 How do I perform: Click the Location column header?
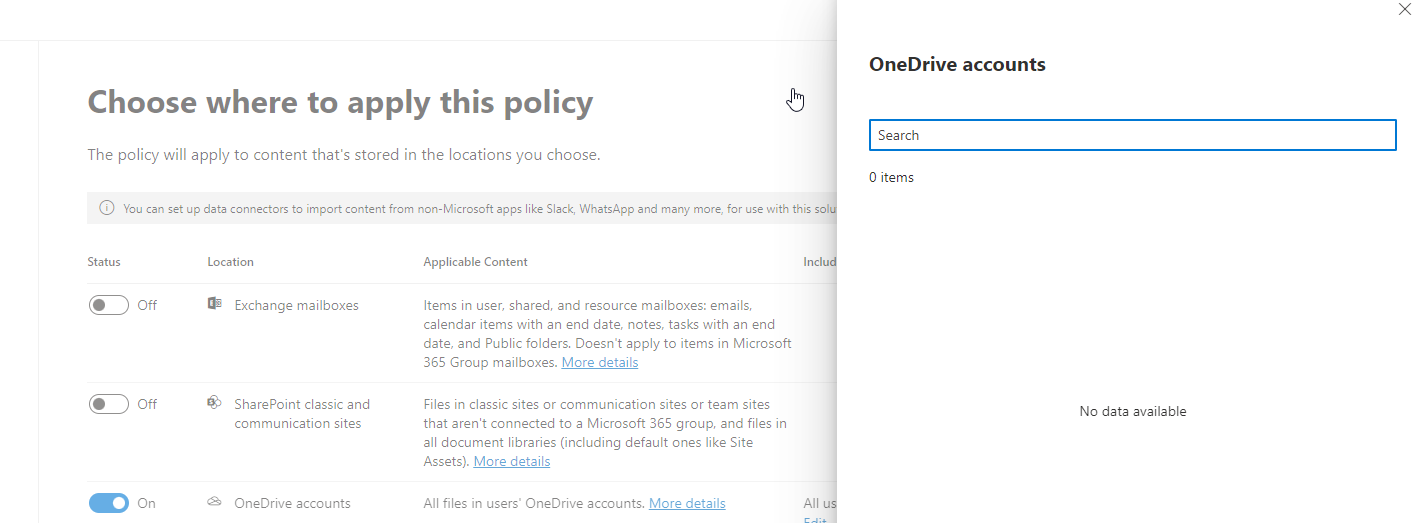click(230, 262)
